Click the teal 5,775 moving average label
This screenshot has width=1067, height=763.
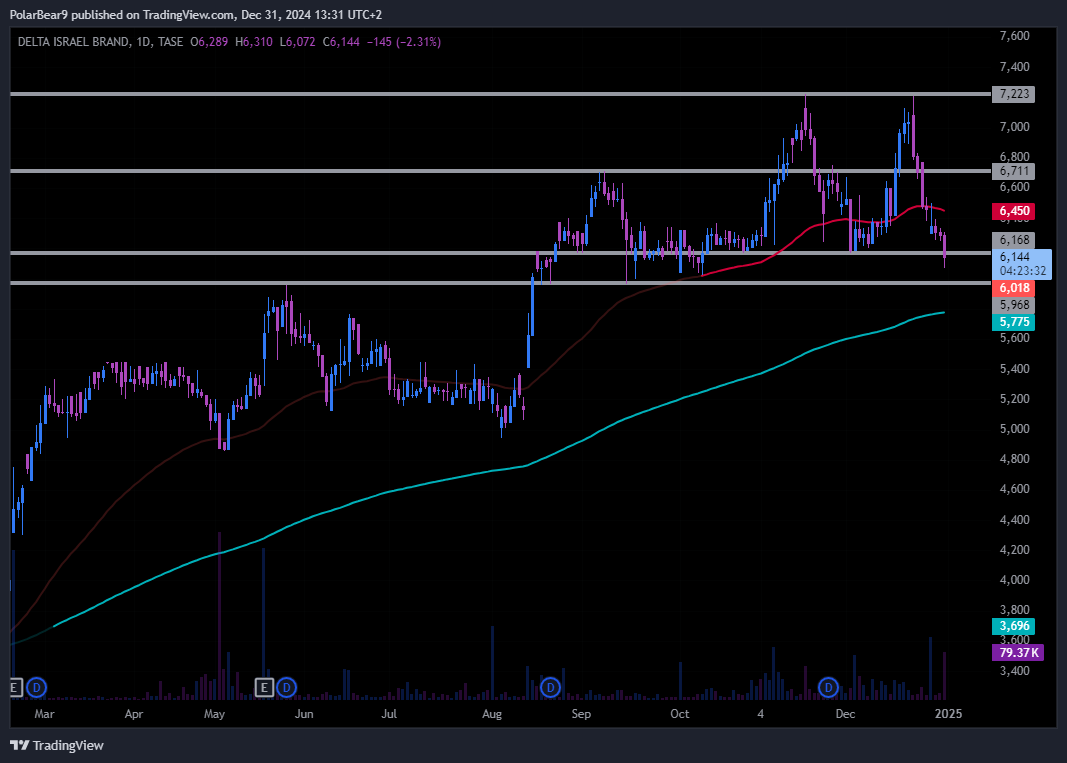click(1013, 322)
